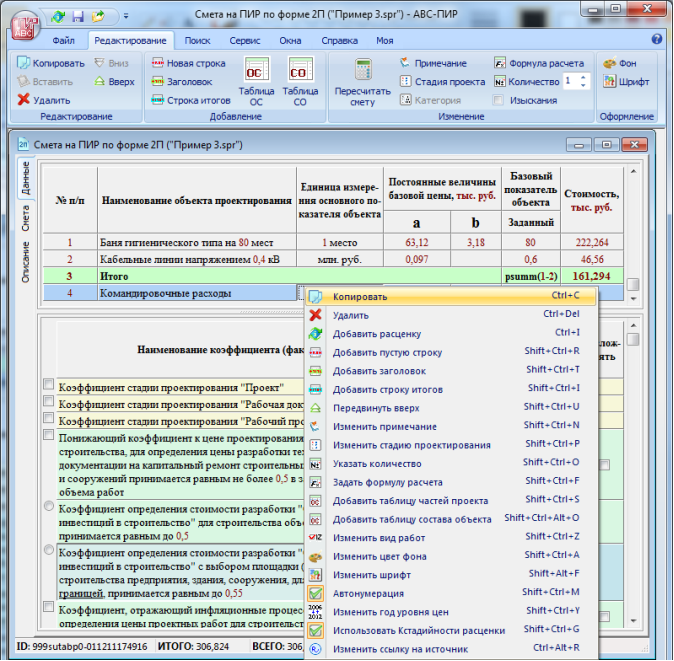The height and width of the screenshot is (661, 674).
Task: Check the "Рабочая док" stage coefficient checkbox
Action: [x=49, y=401]
